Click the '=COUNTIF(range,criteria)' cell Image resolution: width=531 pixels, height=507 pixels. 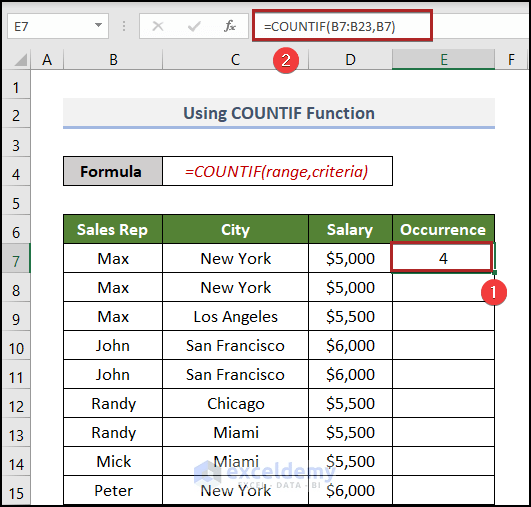[x=277, y=171]
